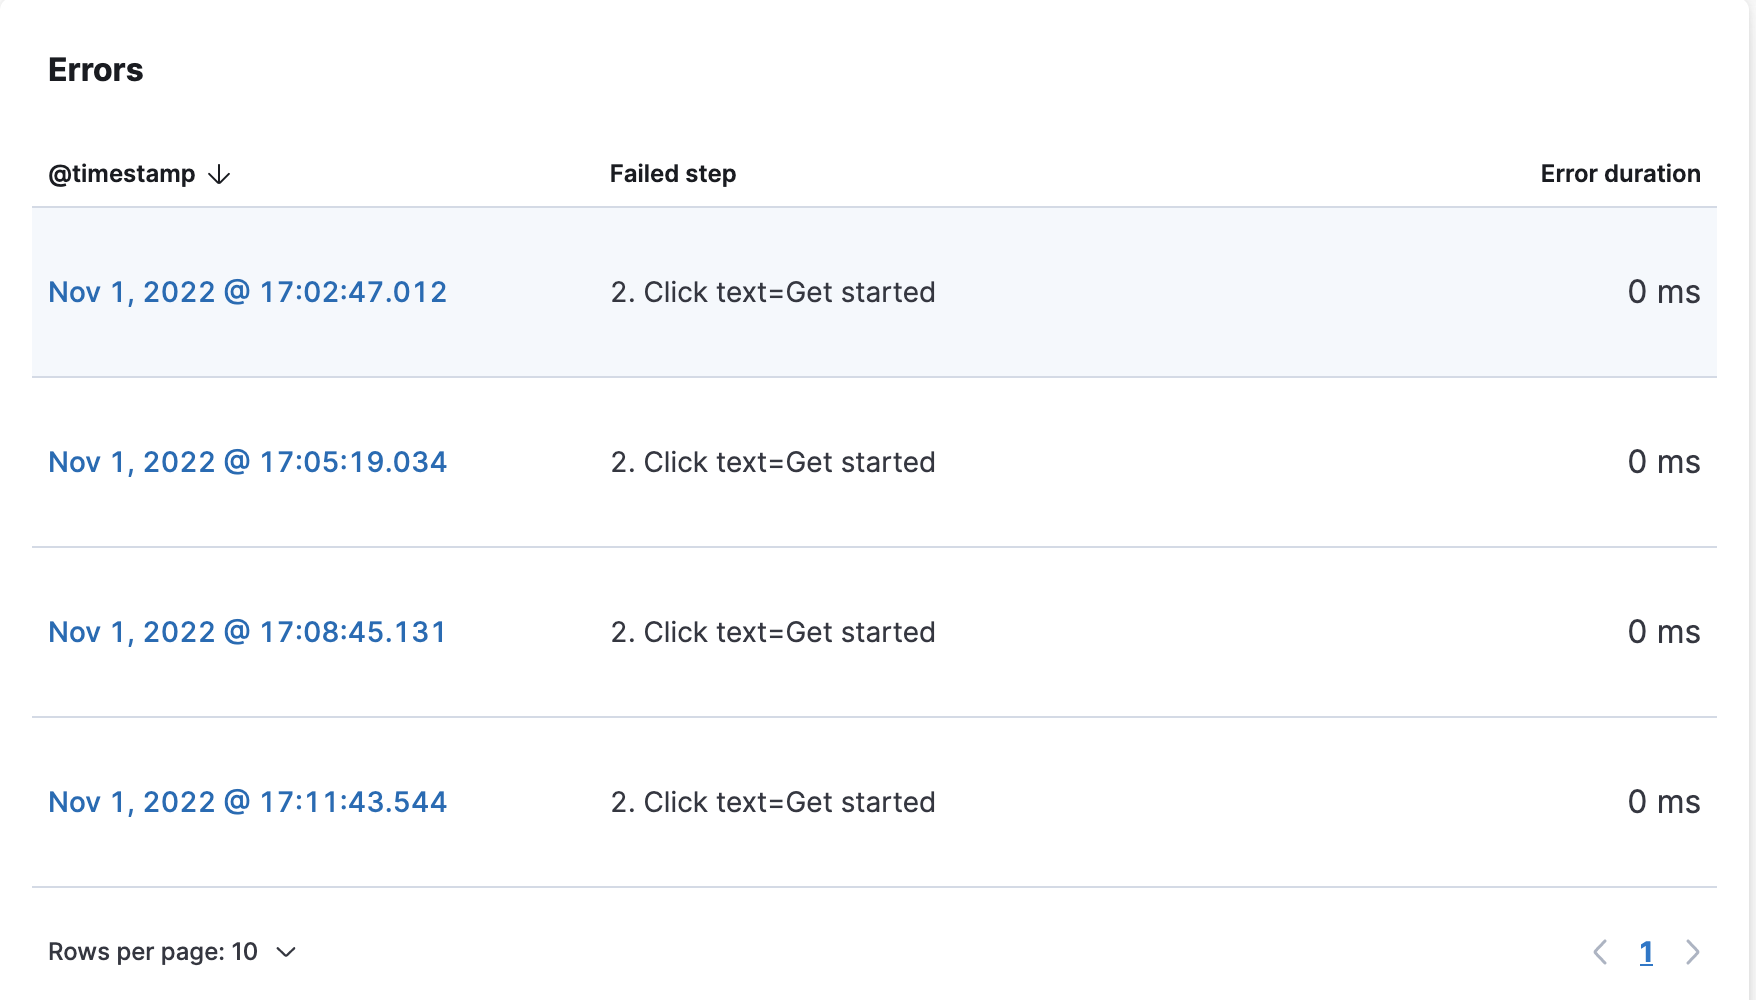Collapse the rows per page dropdown

tap(286, 953)
